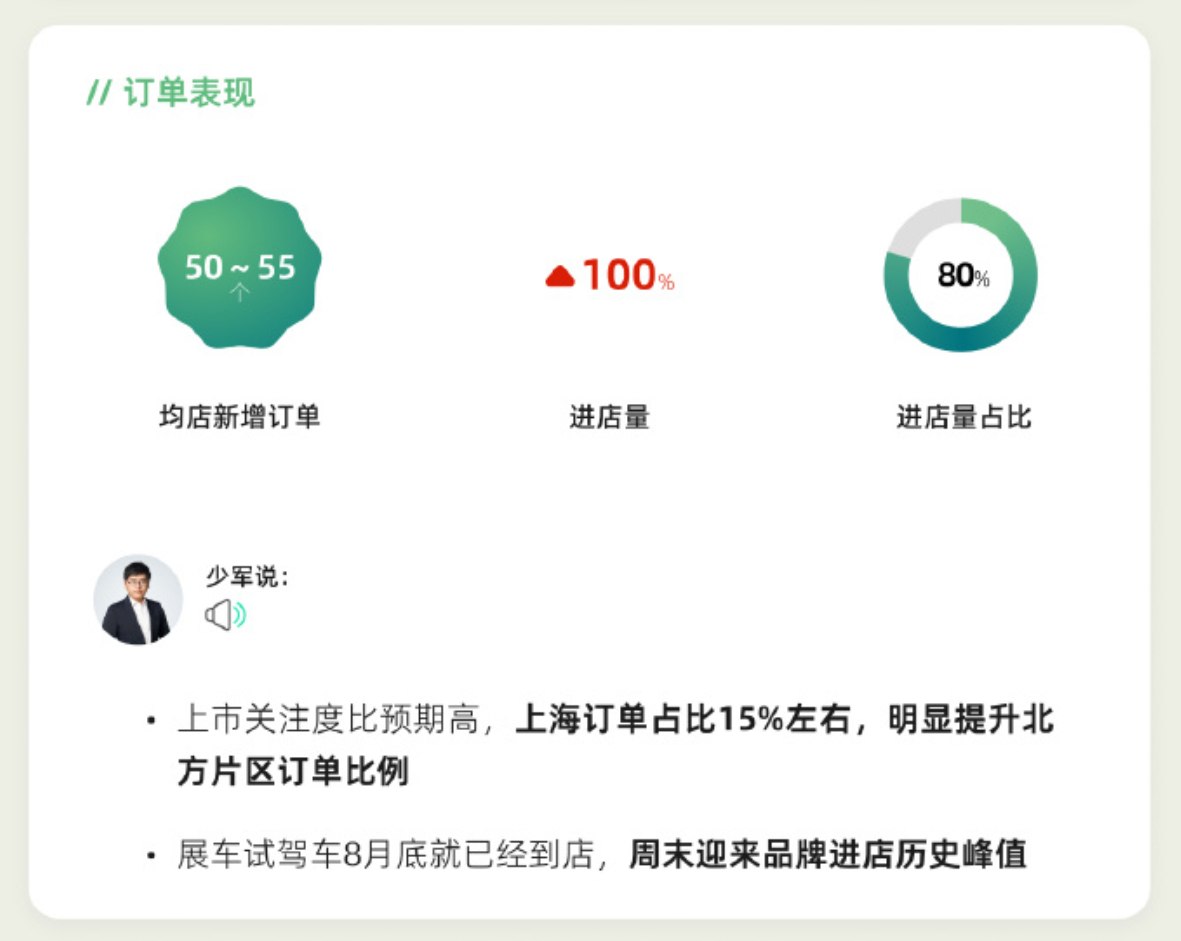Click the 80% value inside the ring

click(963, 275)
